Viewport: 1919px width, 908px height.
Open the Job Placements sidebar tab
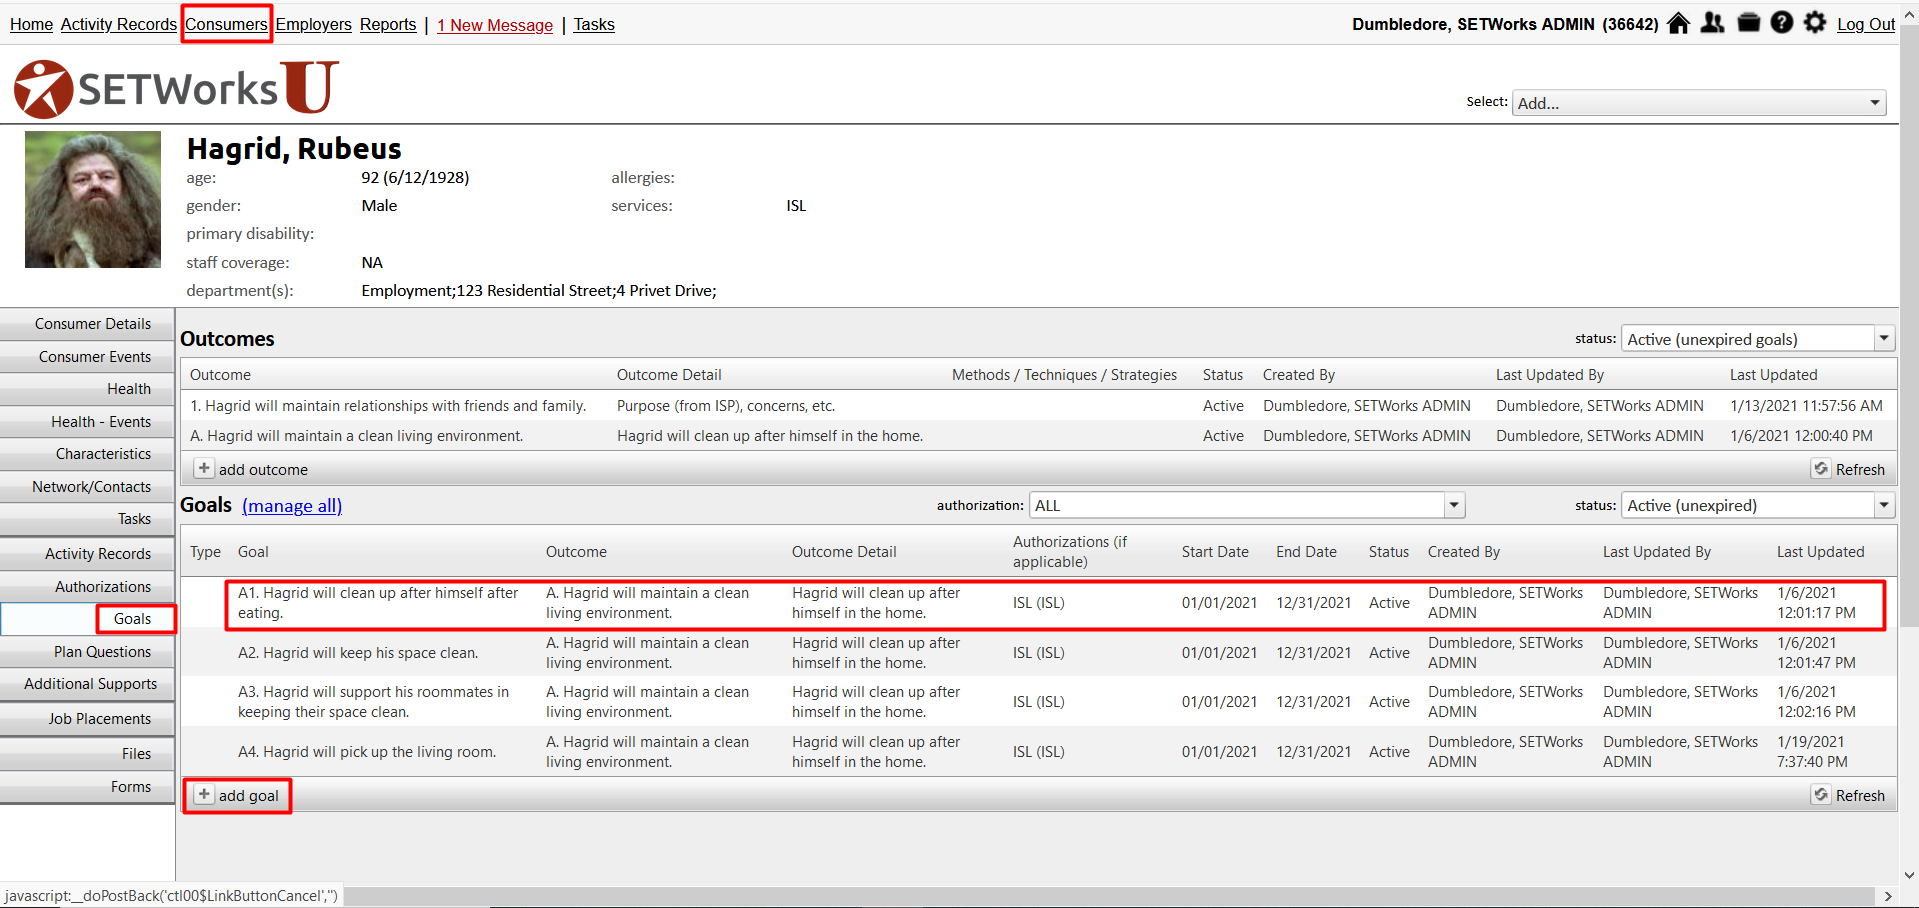pos(87,719)
